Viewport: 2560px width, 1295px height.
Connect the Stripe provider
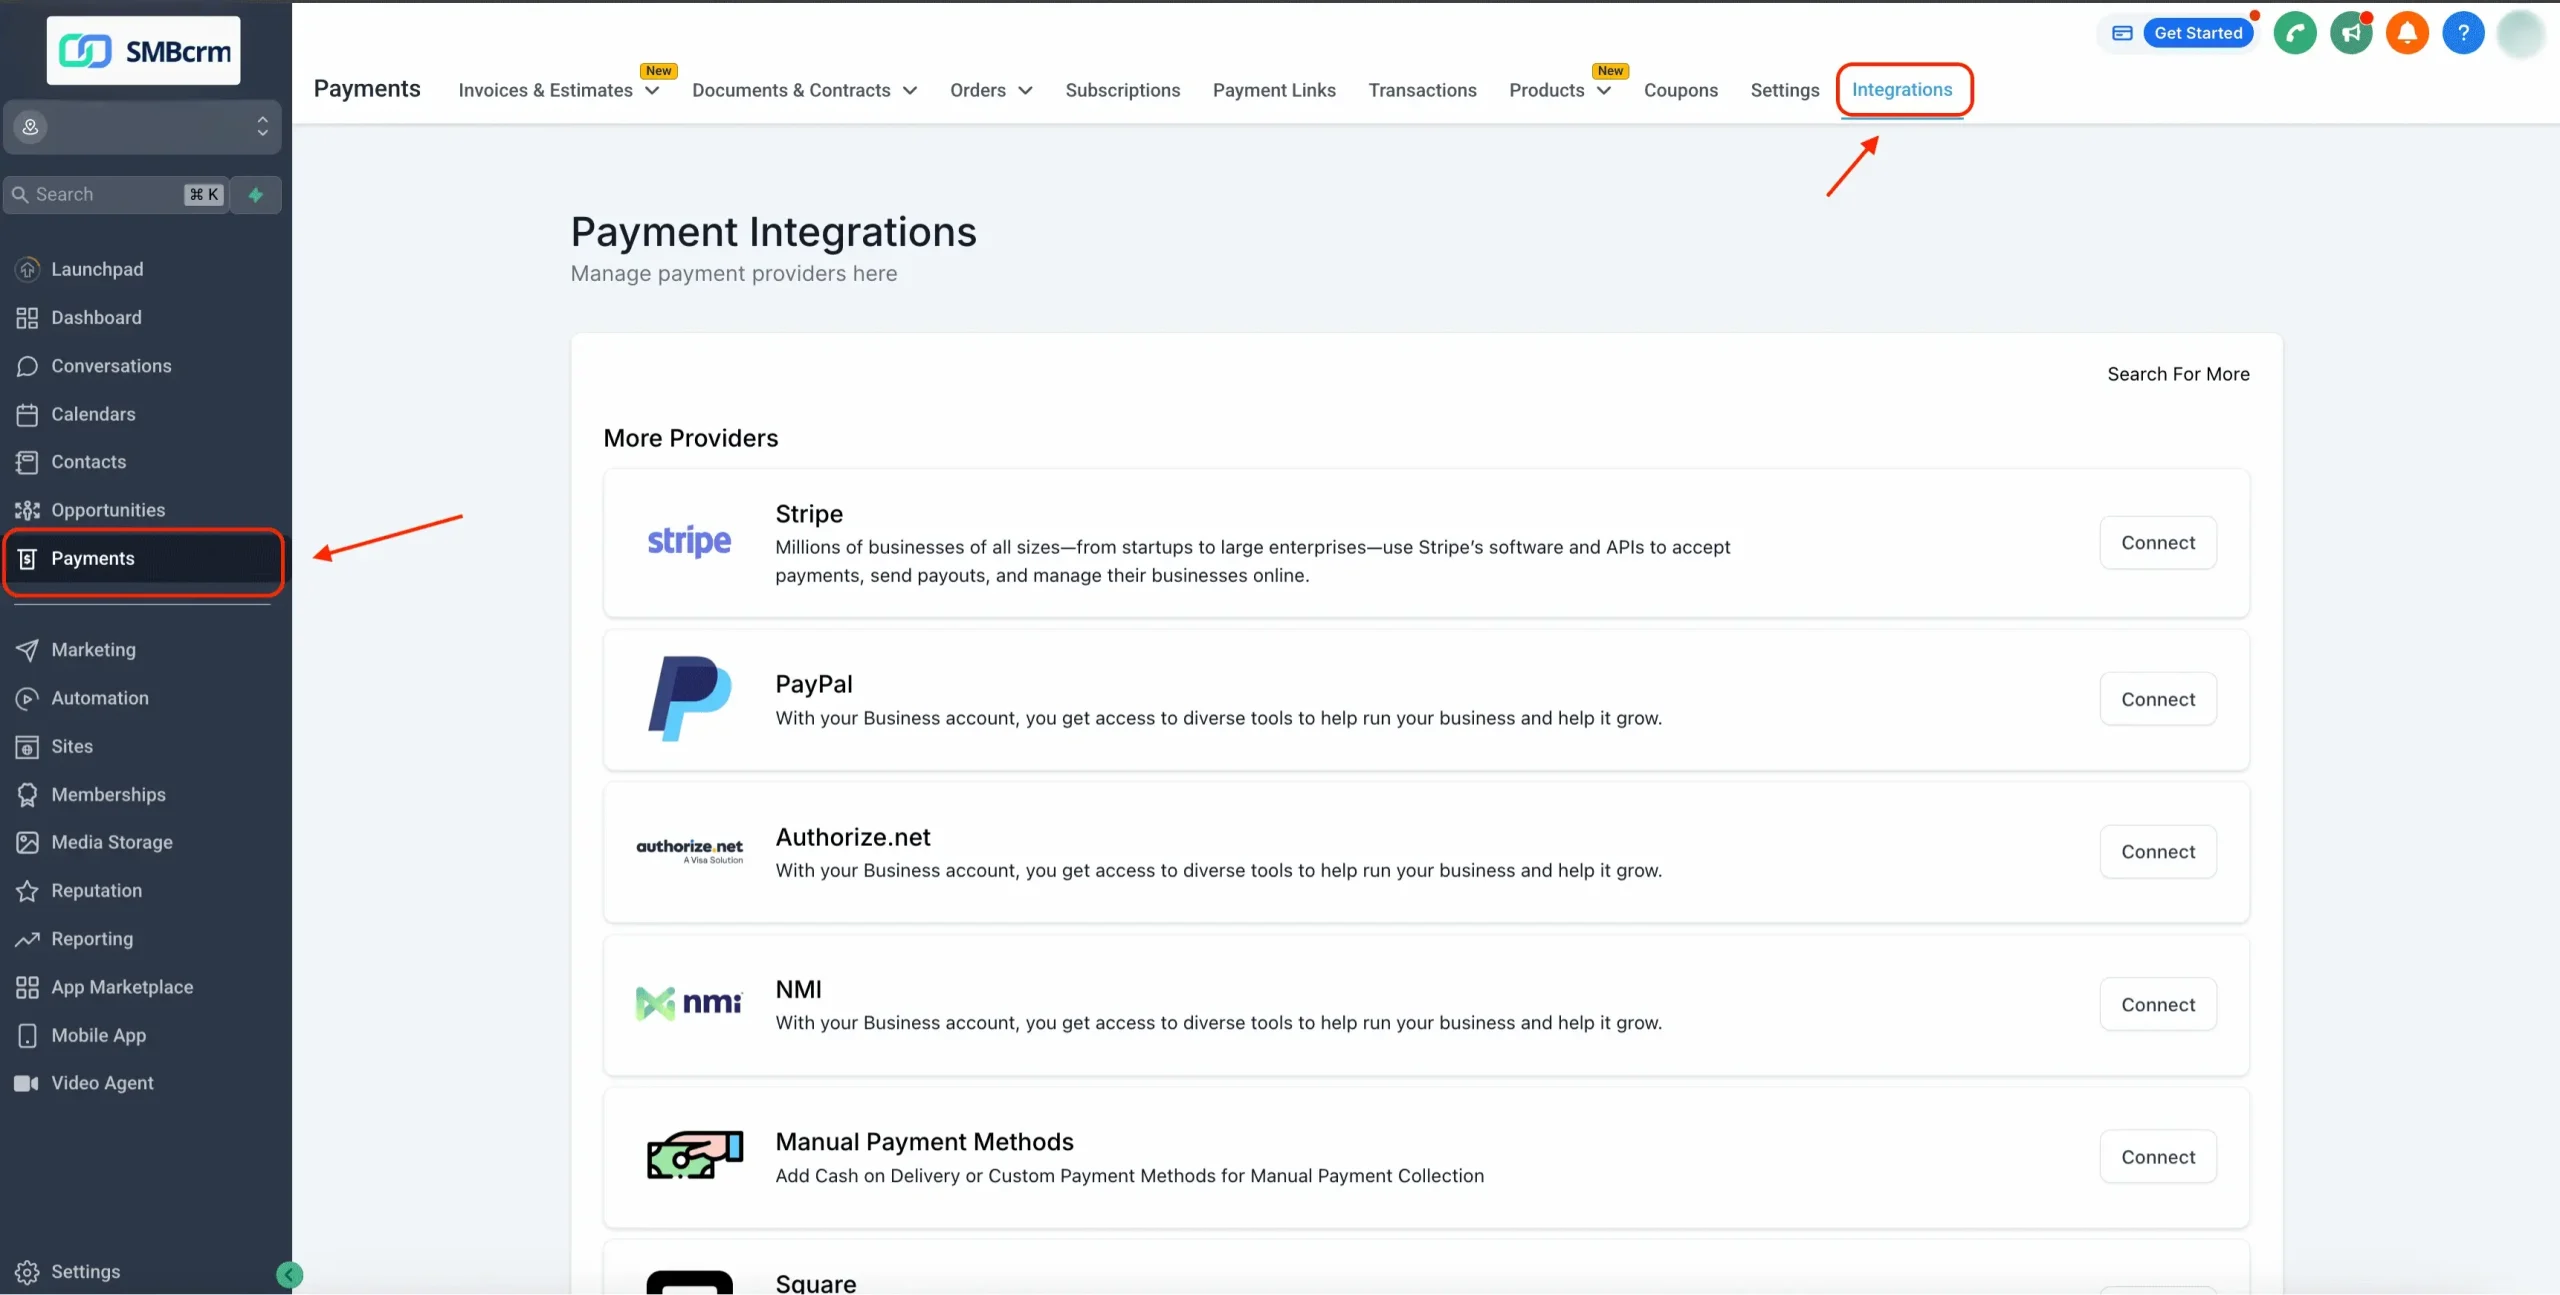click(2158, 543)
